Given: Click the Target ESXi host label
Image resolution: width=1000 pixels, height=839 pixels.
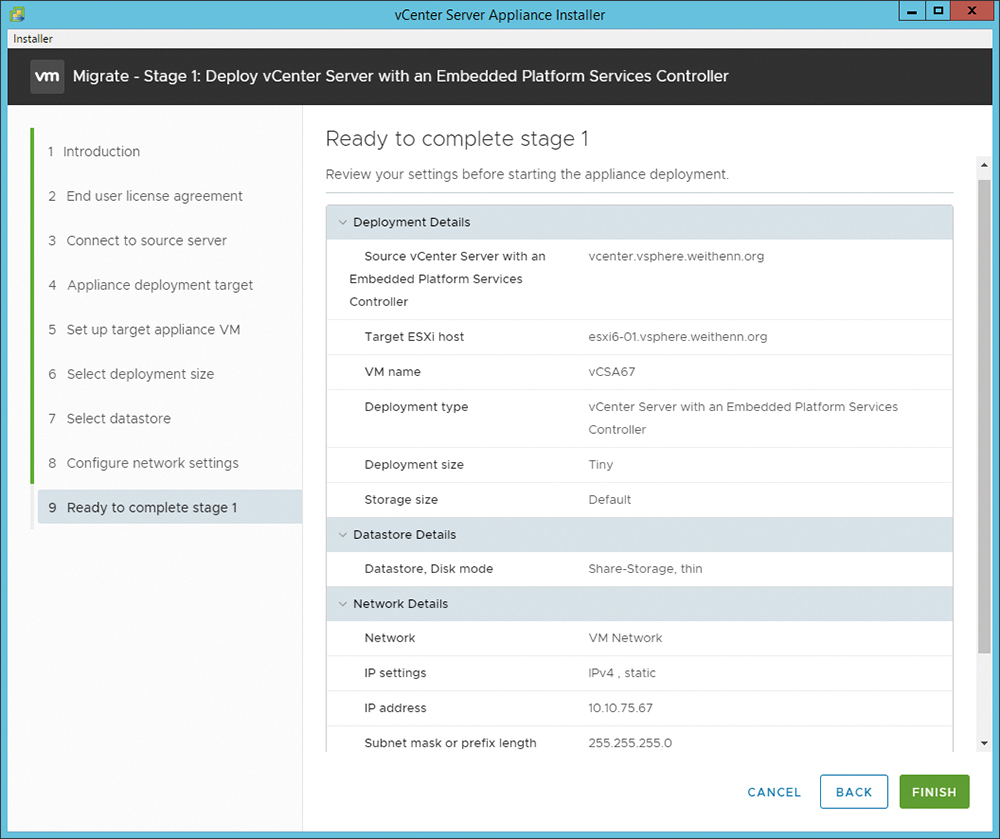Looking at the screenshot, I should coord(415,337).
